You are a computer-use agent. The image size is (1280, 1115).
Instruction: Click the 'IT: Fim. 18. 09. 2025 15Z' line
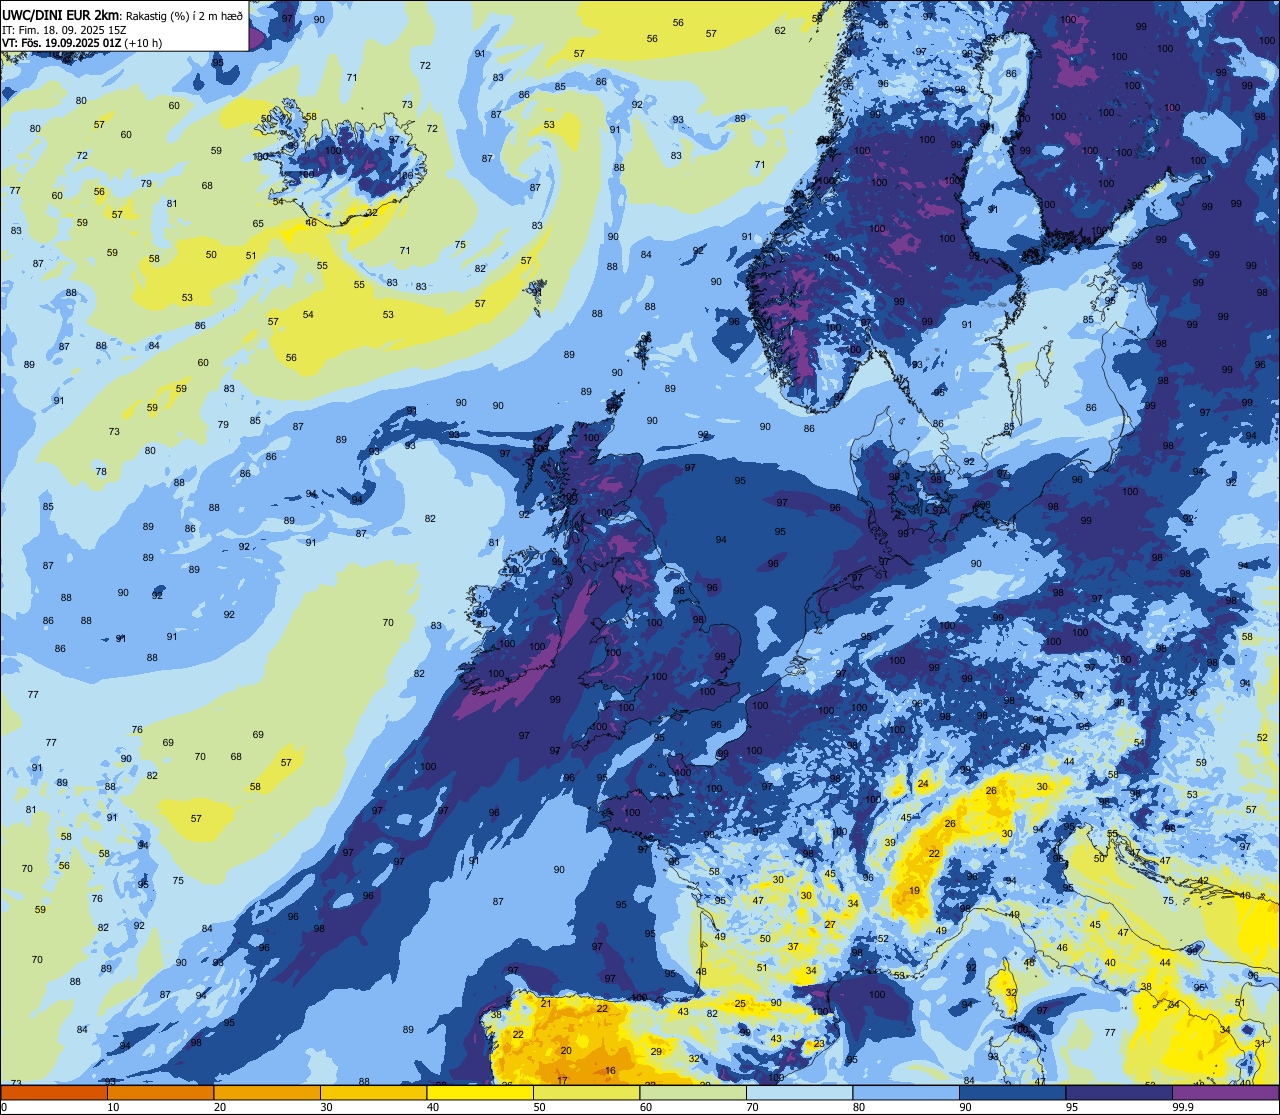(64, 29)
